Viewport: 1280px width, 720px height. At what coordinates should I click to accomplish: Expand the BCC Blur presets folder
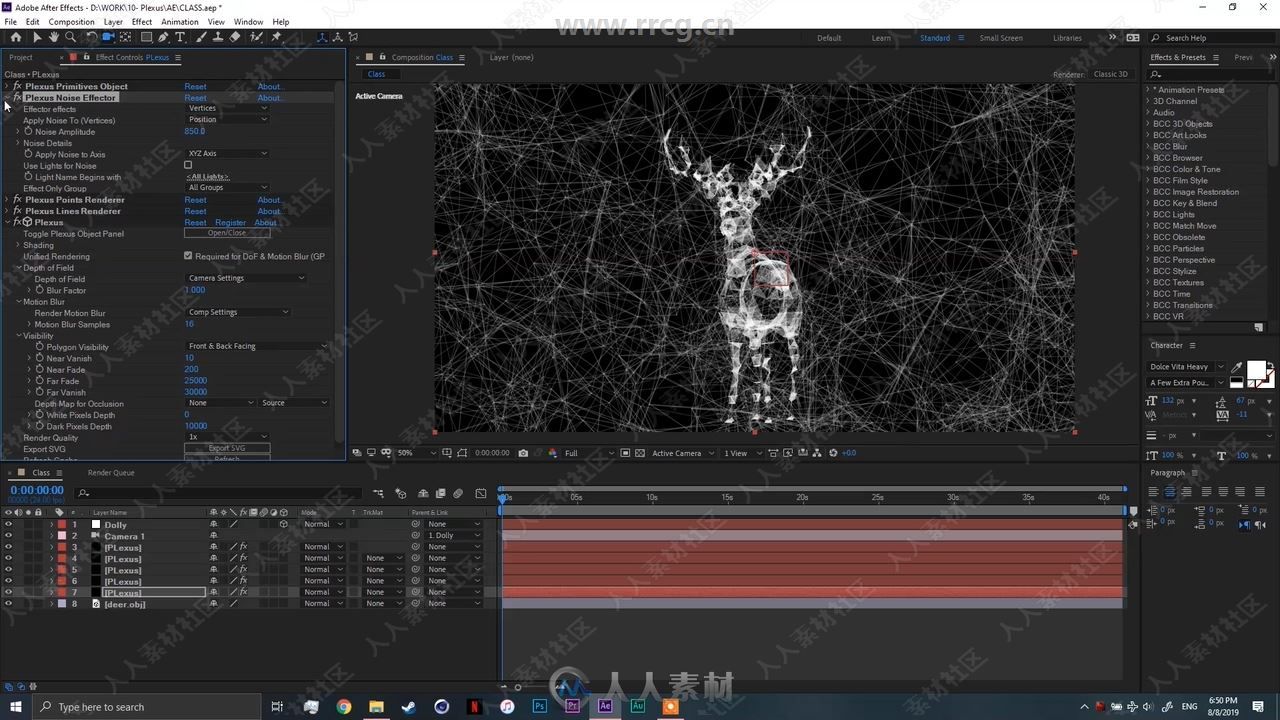[x=1148, y=146]
